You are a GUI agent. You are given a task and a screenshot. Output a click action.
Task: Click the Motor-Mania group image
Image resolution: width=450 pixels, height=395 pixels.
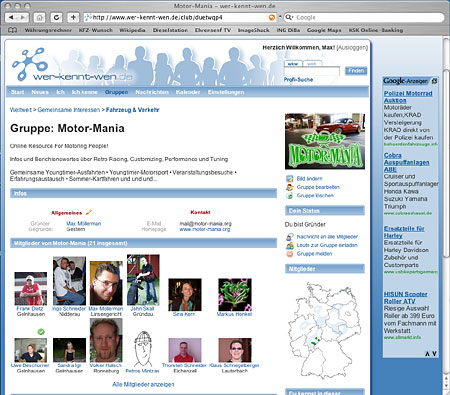click(325, 141)
